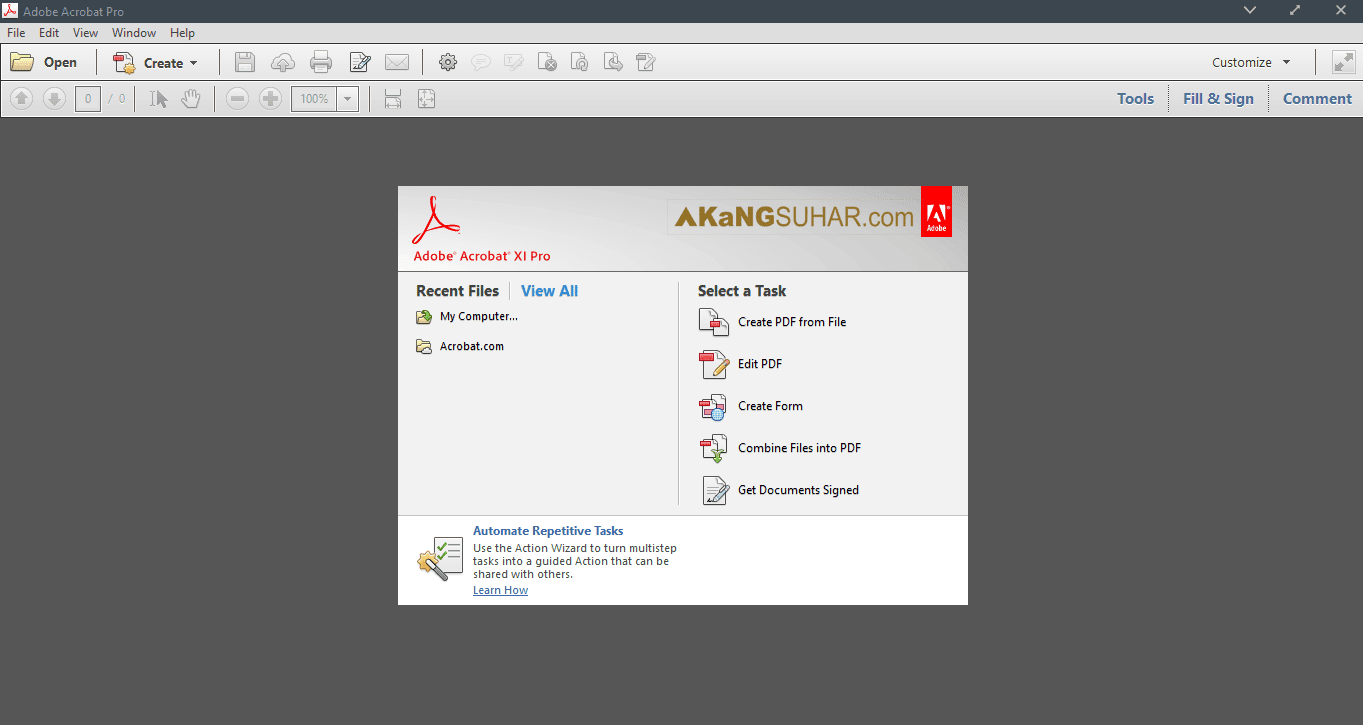Save the current file

point(244,61)
